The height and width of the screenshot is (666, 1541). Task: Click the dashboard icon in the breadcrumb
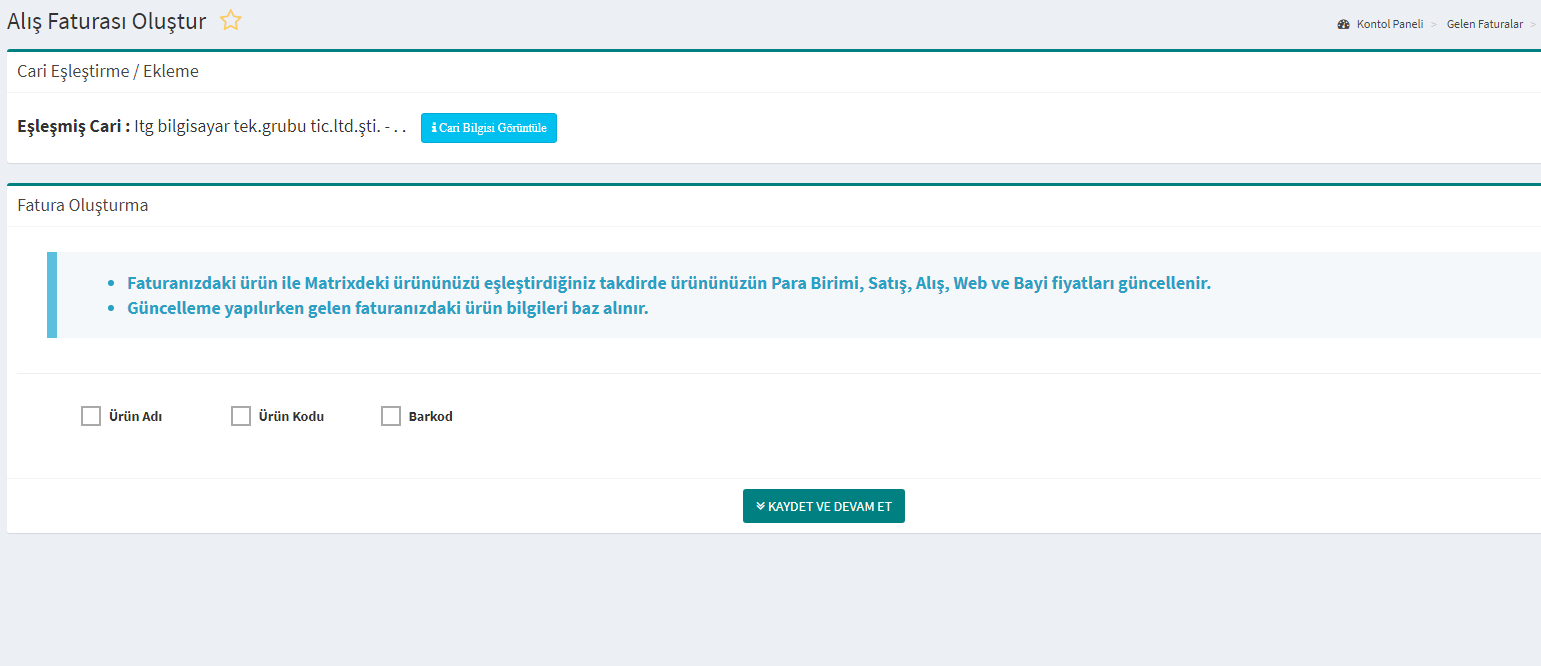click(1343, 24)
